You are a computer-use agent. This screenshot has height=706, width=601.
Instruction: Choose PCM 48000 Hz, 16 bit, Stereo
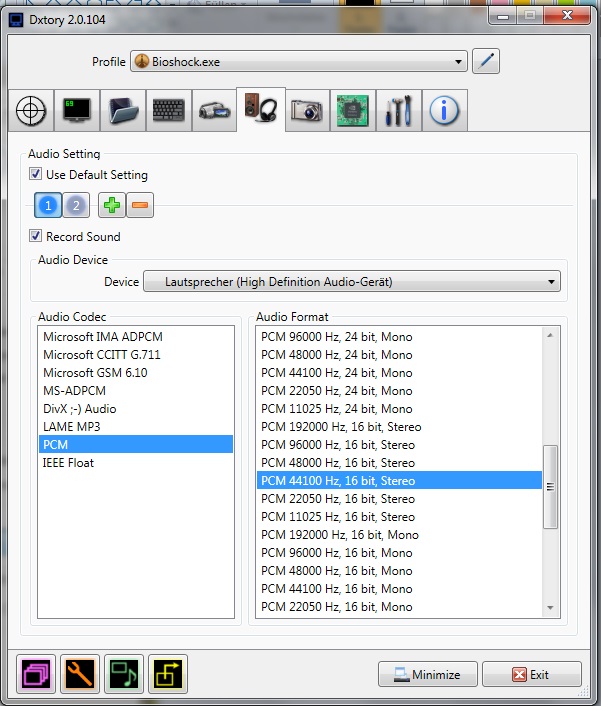coord(399,463)
